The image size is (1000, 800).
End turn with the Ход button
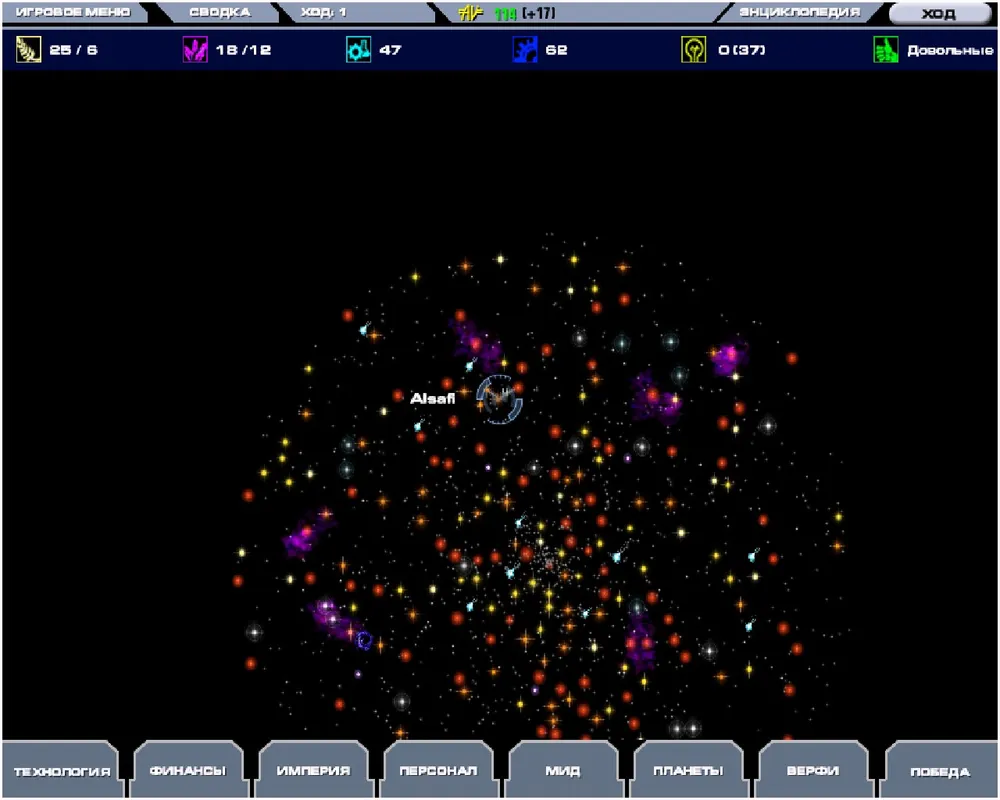click(939, 13)
